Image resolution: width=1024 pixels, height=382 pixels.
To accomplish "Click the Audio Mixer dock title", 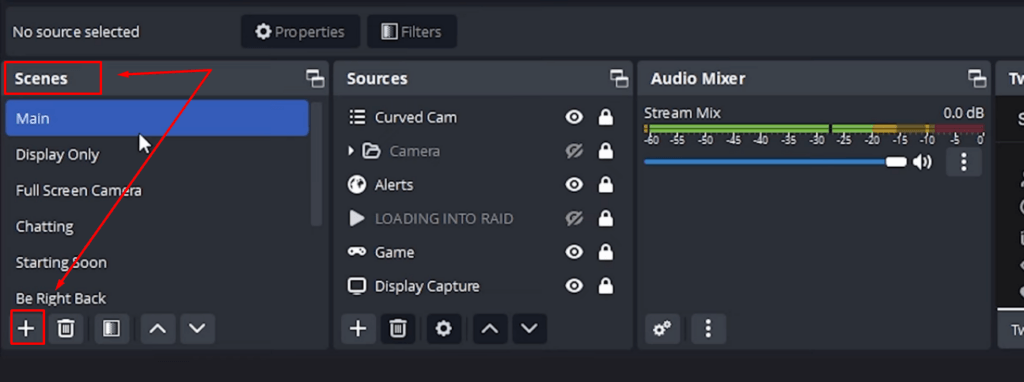I will pyautogui.click(x=698, y=78).
